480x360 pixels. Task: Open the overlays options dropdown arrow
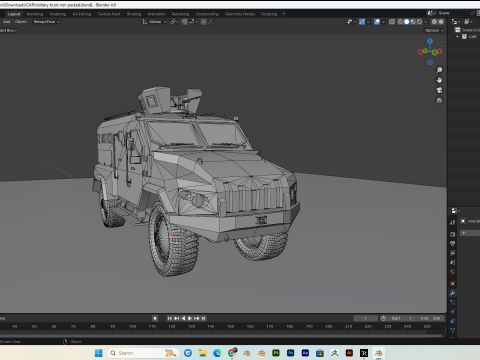(383, 22)
